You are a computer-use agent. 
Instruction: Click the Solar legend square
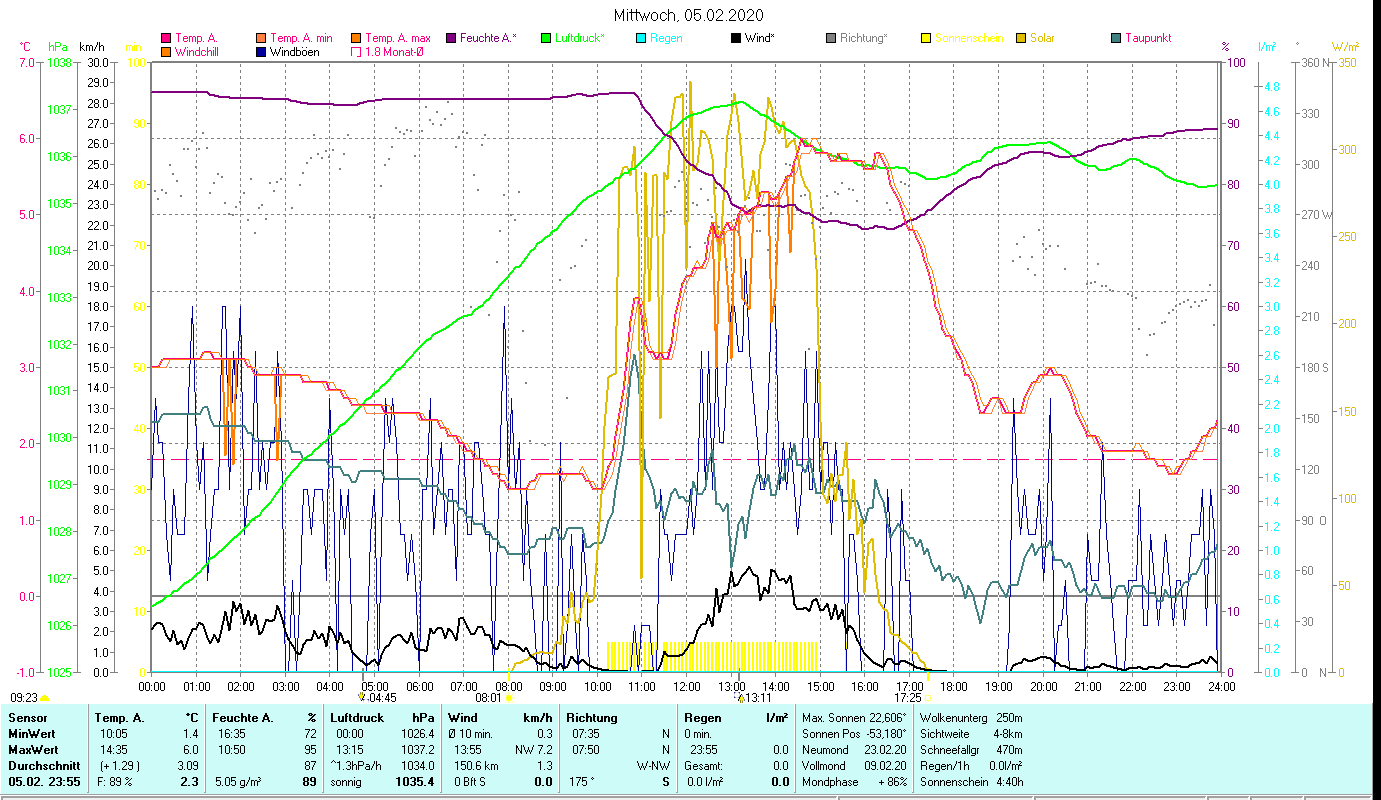[1021, 39]
